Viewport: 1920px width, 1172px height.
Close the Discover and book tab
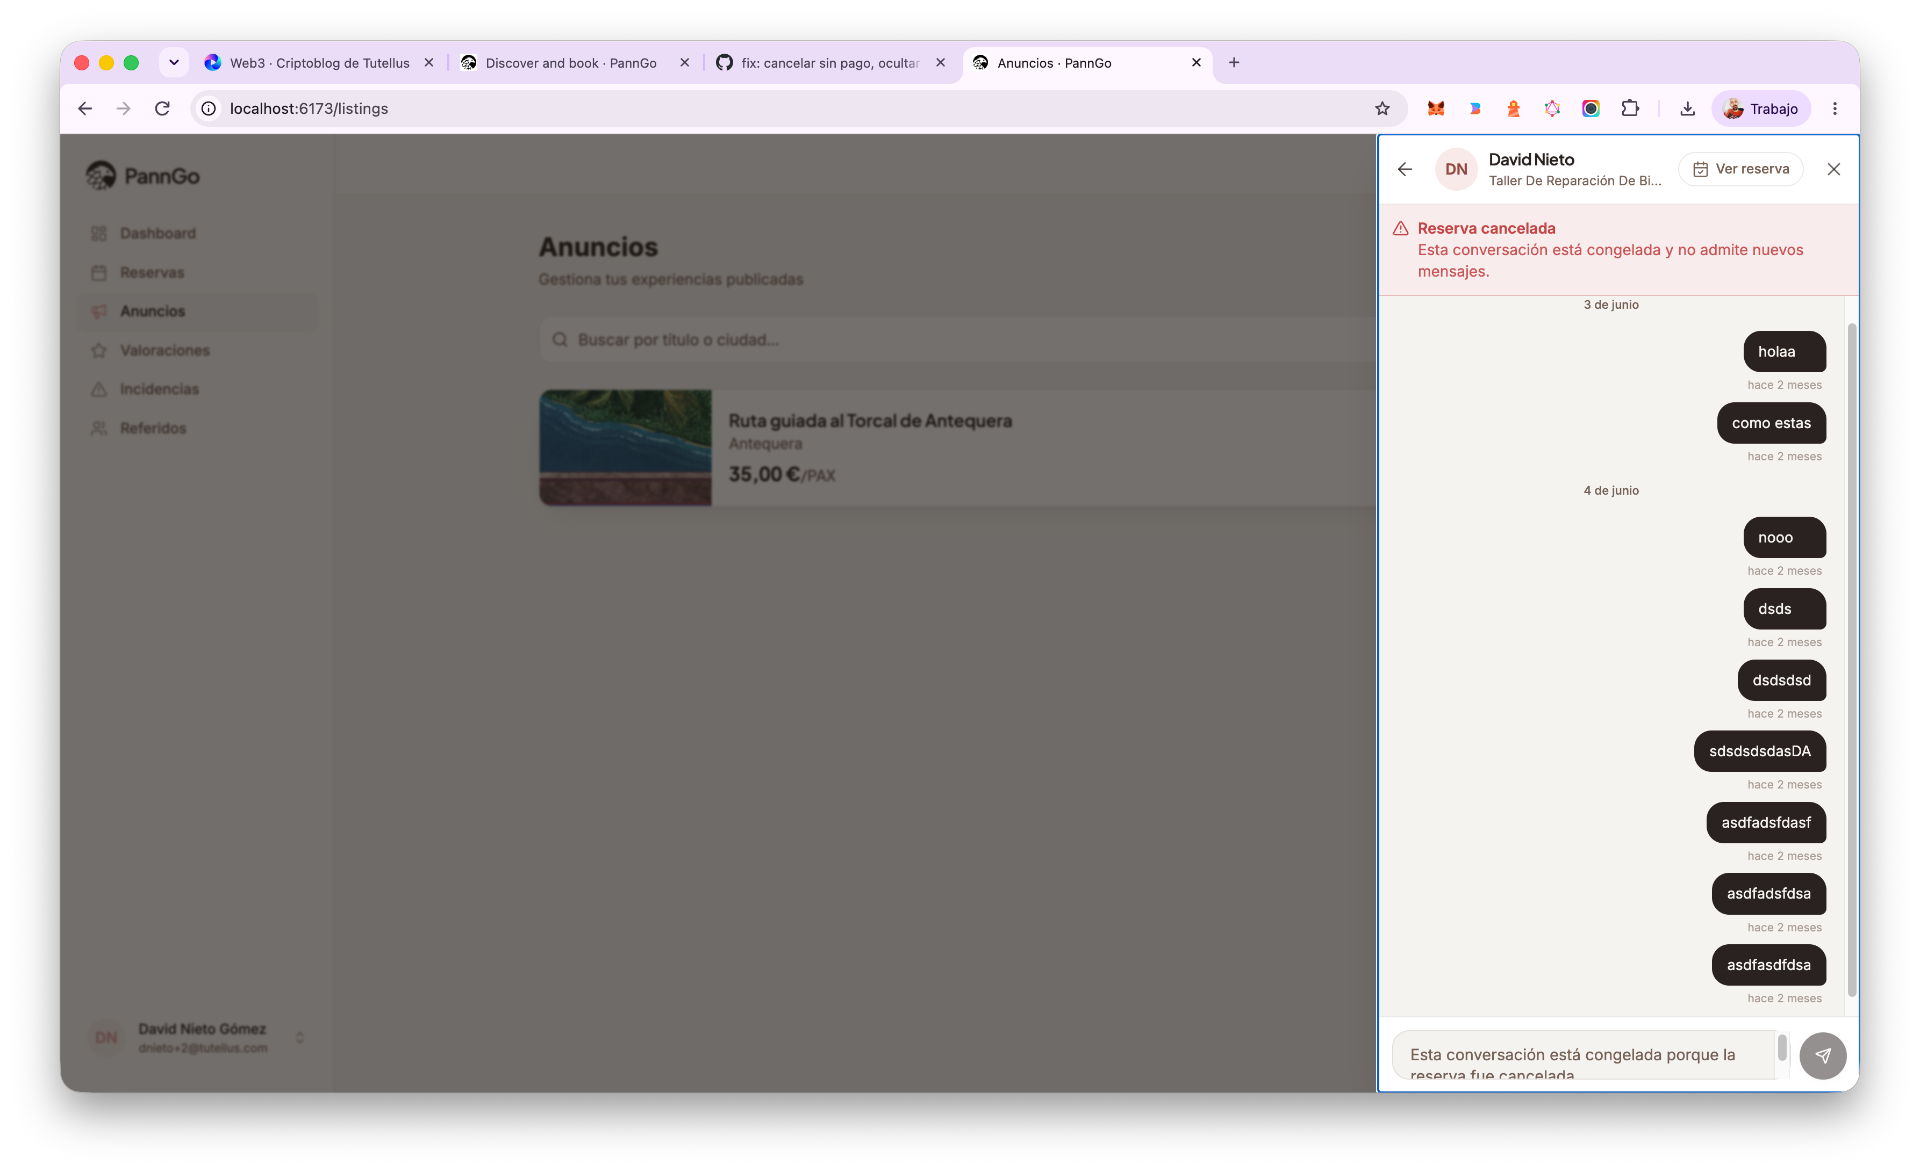684,63
